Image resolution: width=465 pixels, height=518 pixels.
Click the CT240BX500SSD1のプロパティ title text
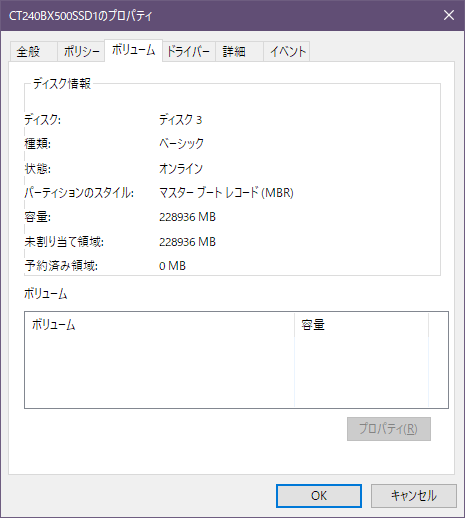coord(80,16)
